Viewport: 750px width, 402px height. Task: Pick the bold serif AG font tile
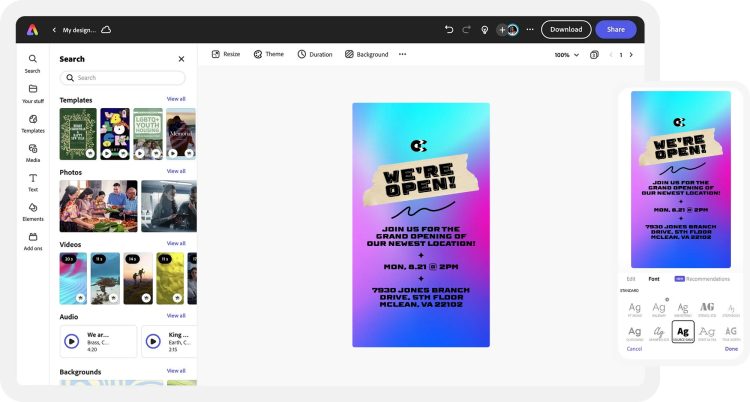(x=707, y=308)
